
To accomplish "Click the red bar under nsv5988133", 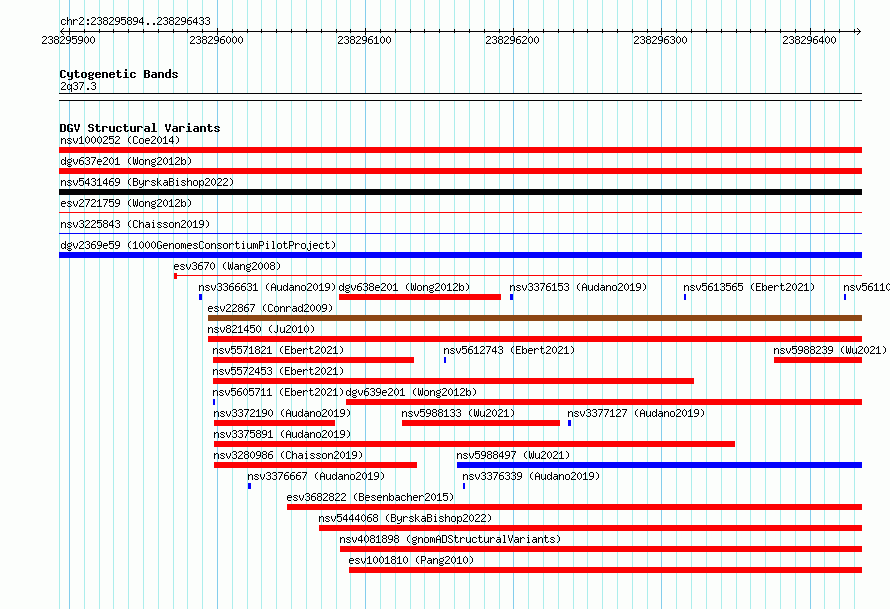I will [x=481, y=423].
